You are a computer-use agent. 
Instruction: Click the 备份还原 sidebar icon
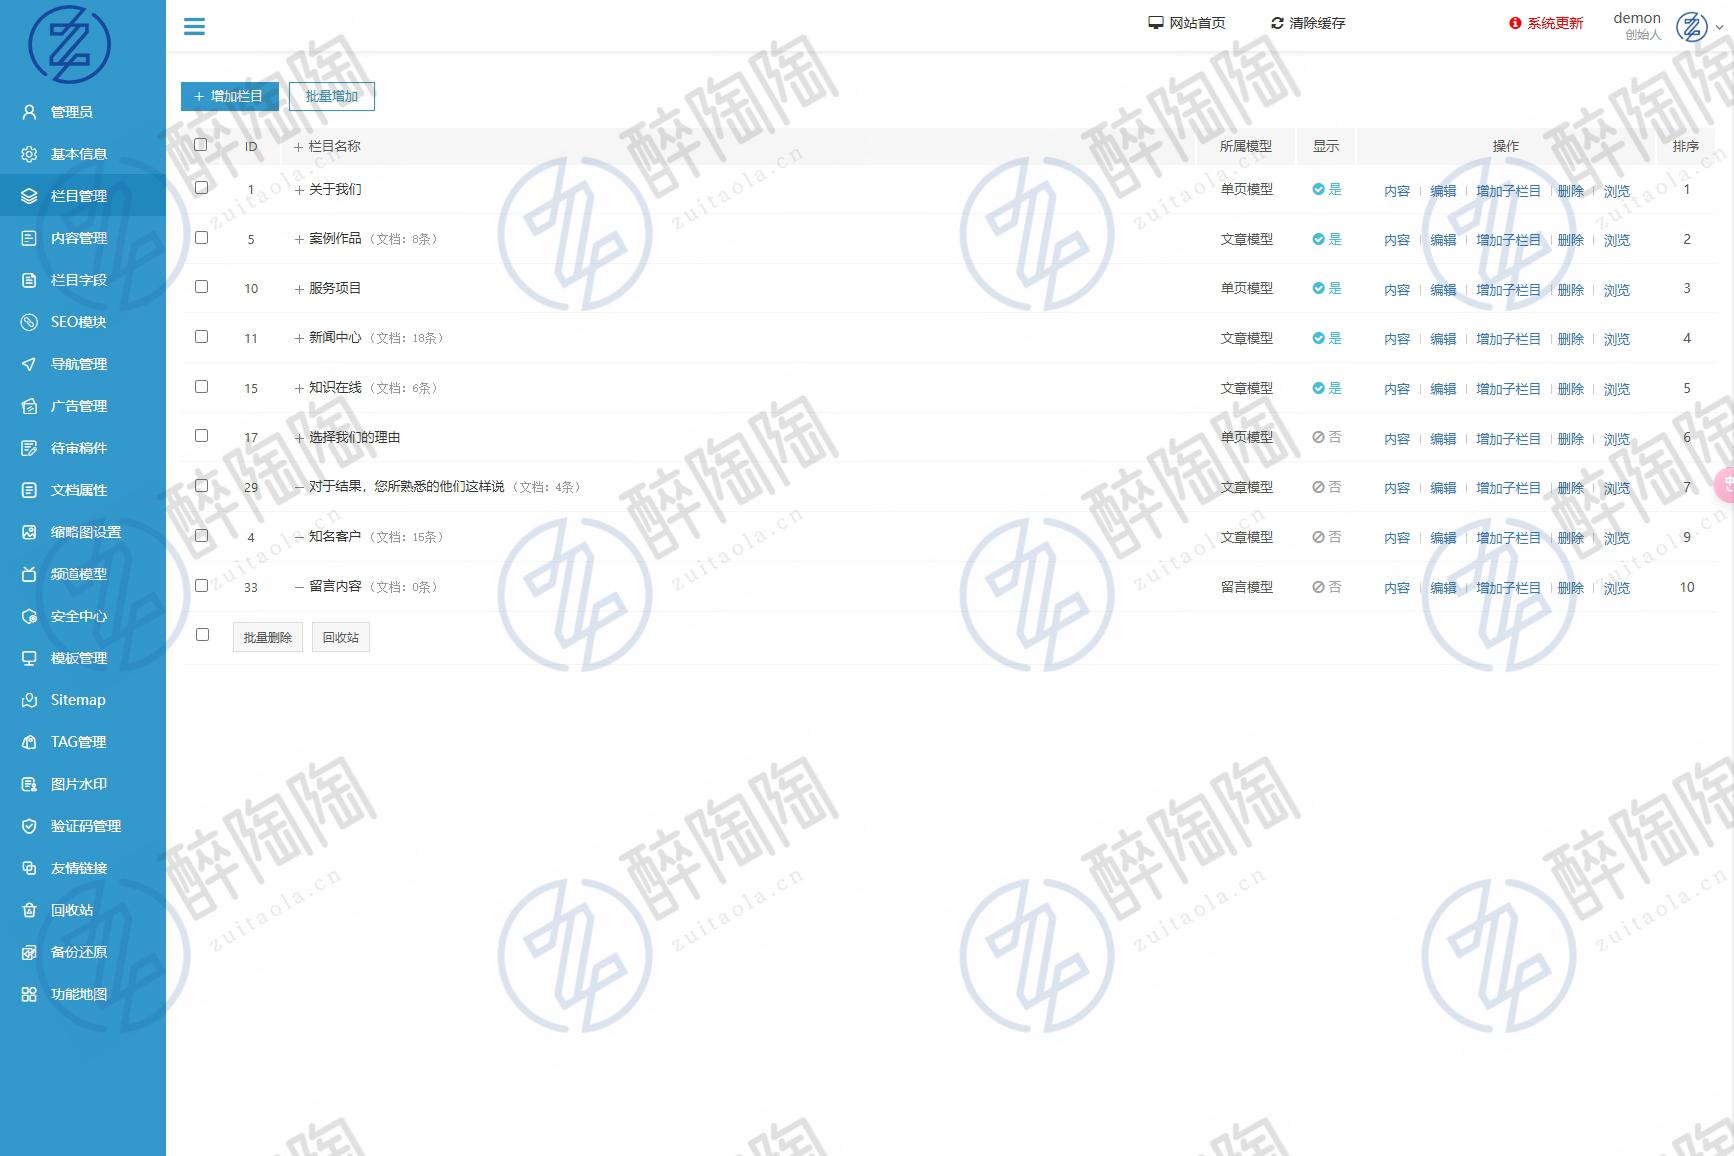(29, 952)
